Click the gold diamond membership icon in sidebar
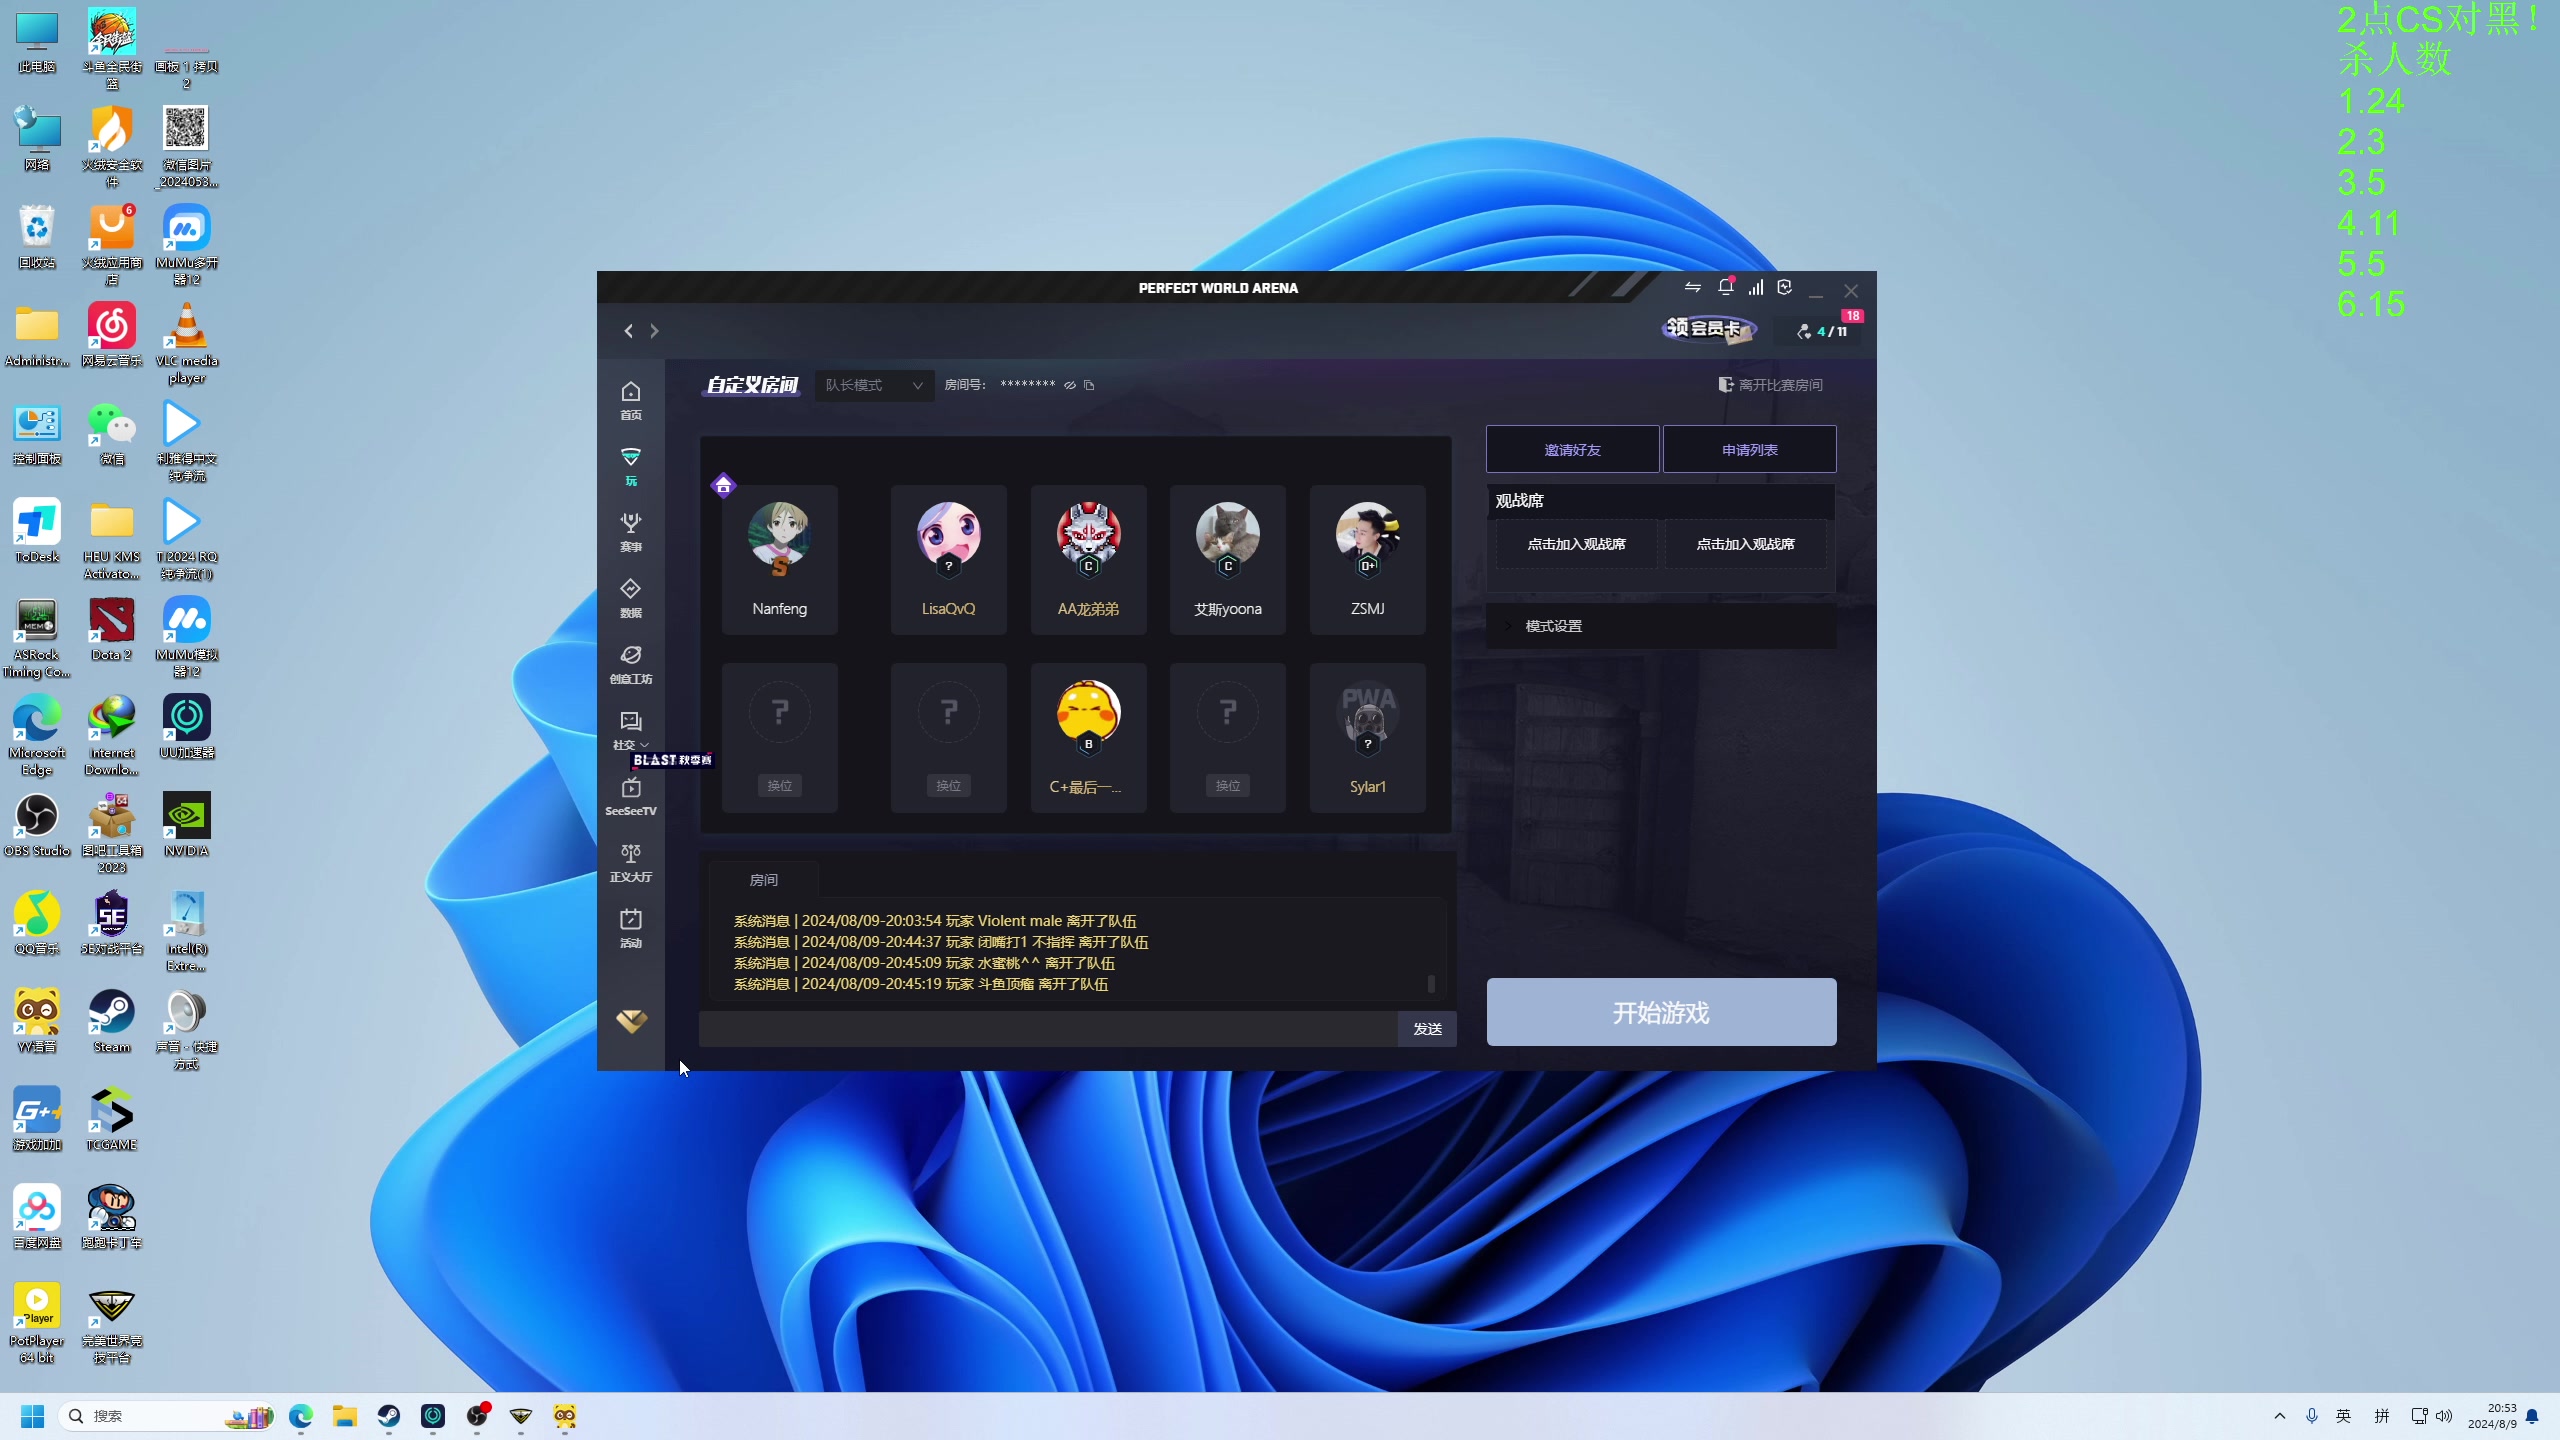Viewport: 2560px width, 1440px height. [x=631, y=1021]
